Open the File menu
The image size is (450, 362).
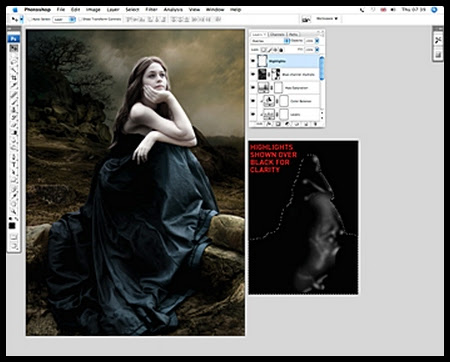[61, 10]
